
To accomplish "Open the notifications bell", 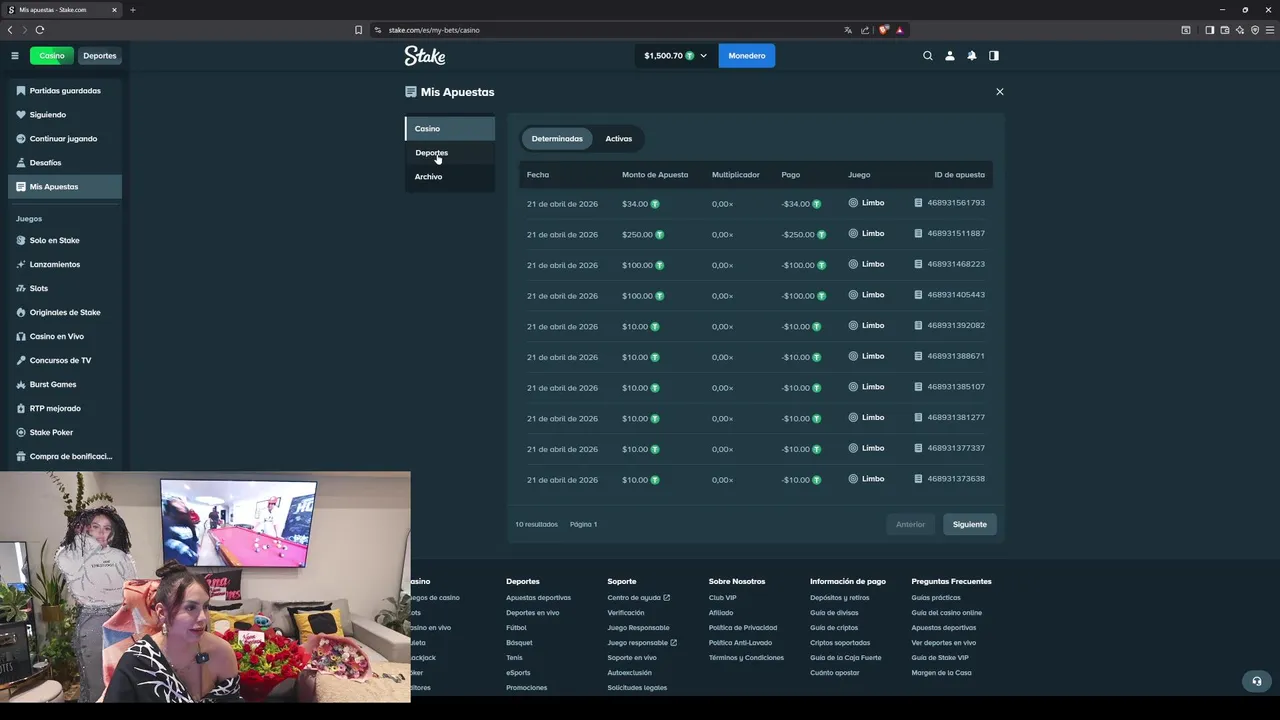I will pyautogui.click(x=972, y=56).
